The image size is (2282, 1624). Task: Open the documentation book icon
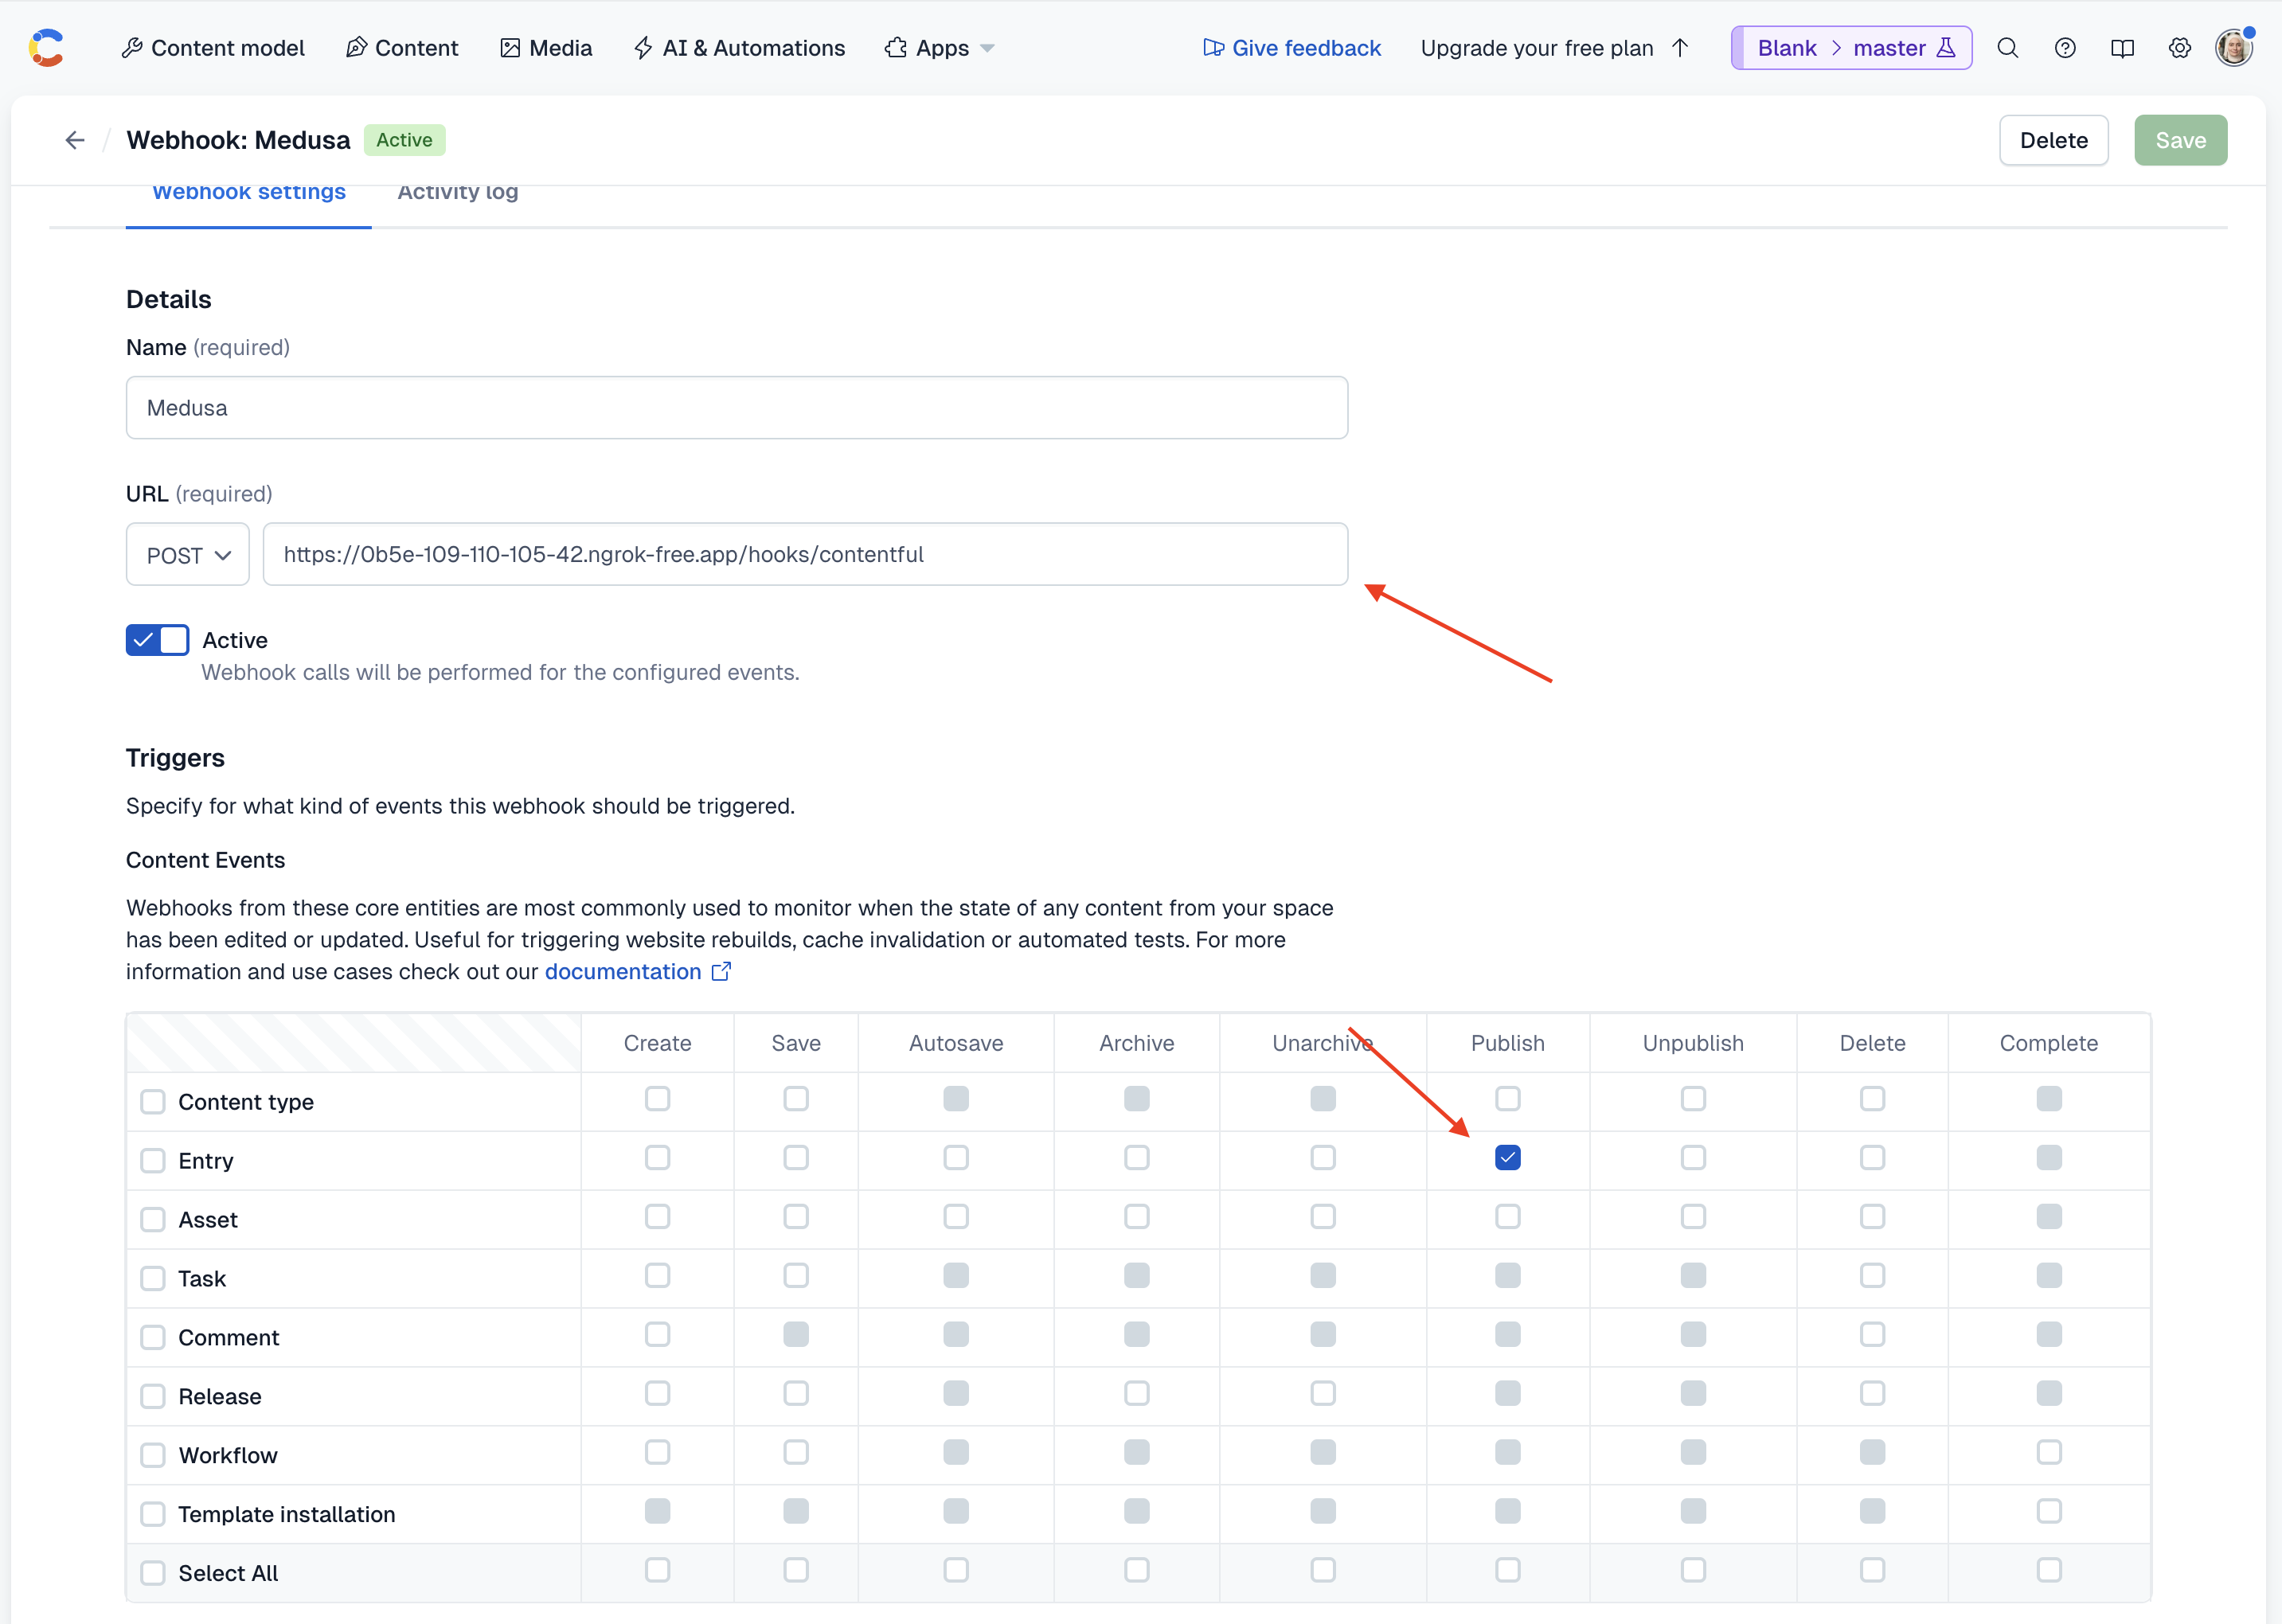coord(2122,47)
